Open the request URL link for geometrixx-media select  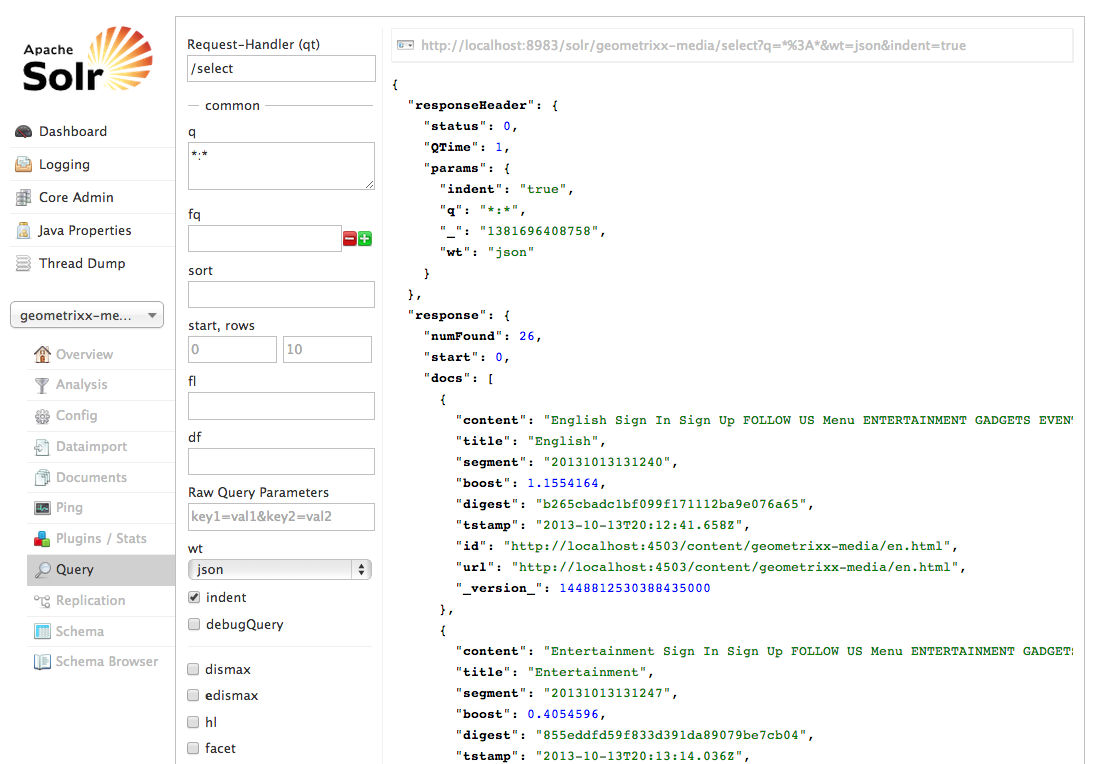pyautogui.click(x=693, y=46)
